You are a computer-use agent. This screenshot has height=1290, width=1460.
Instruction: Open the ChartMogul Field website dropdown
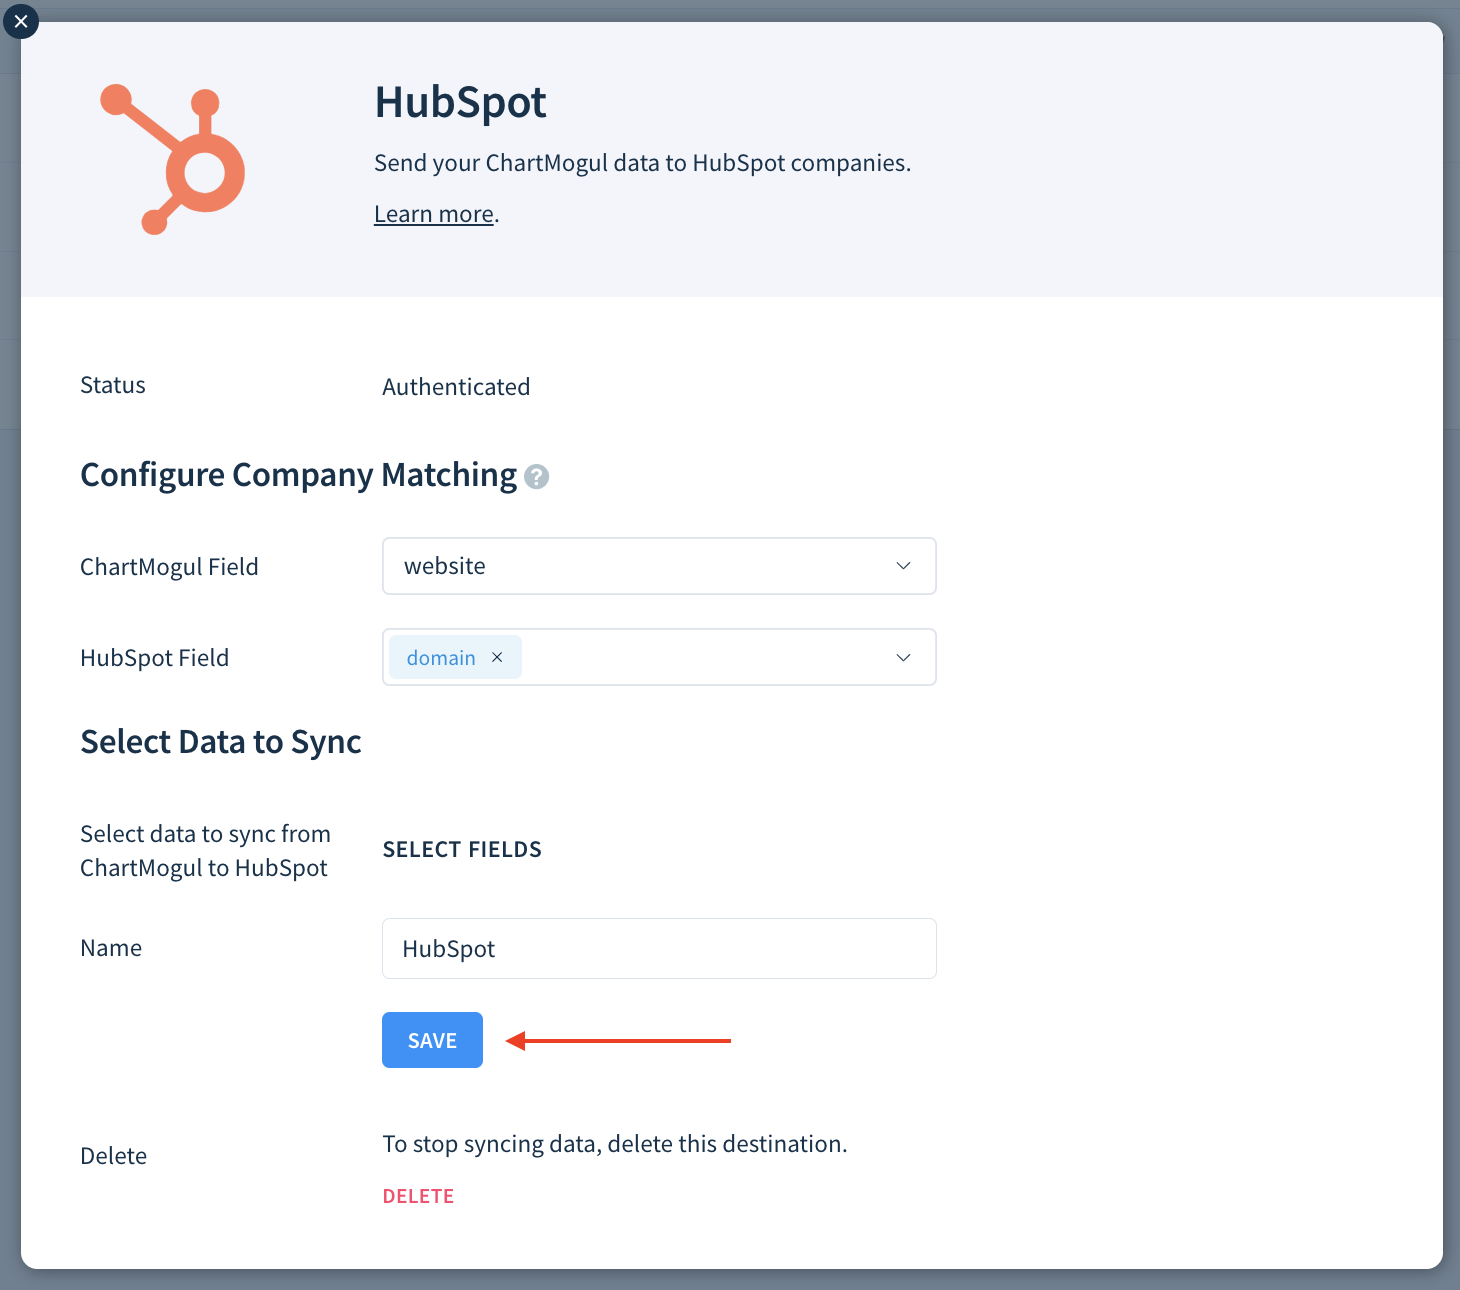click(659, 566)
